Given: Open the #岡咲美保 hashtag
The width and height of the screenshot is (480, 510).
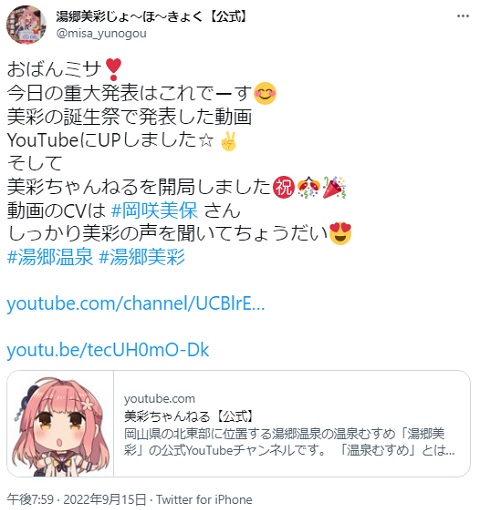Looking at the screenshot, I should (154, 211).
